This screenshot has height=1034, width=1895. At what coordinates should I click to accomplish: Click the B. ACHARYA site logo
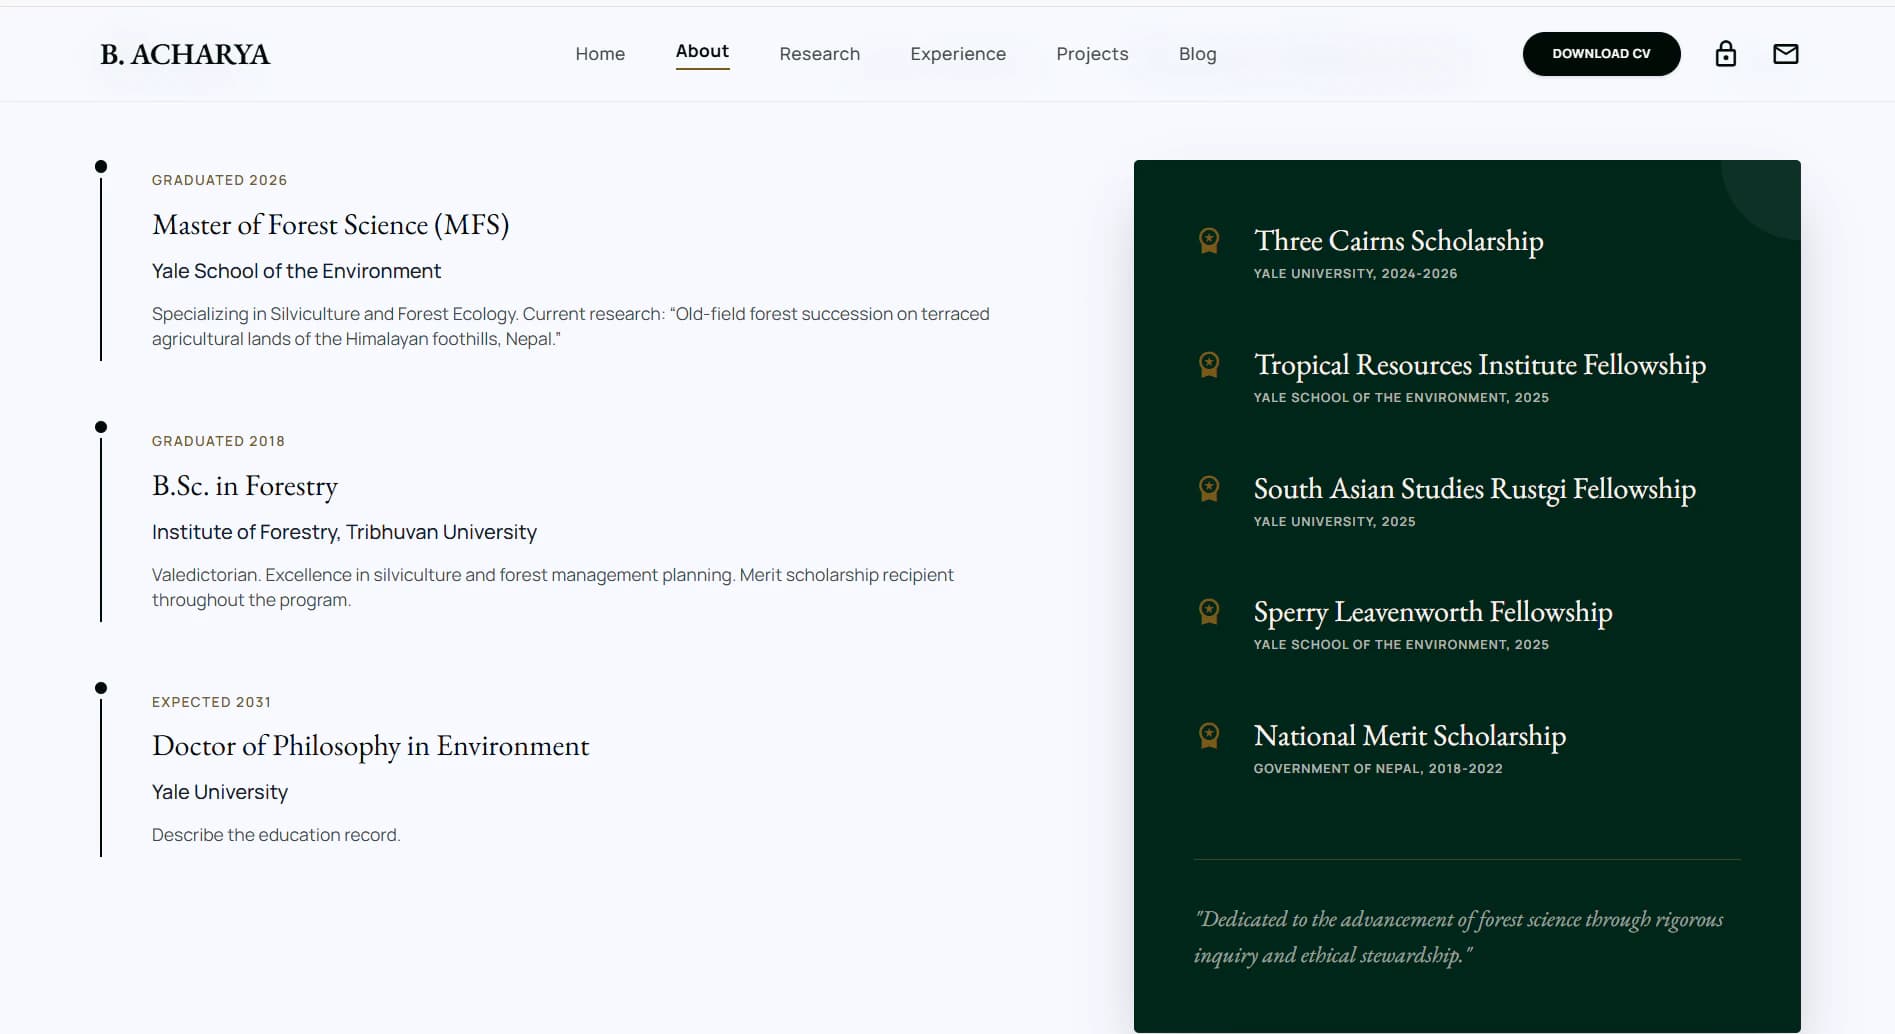(x=185, y=54)
